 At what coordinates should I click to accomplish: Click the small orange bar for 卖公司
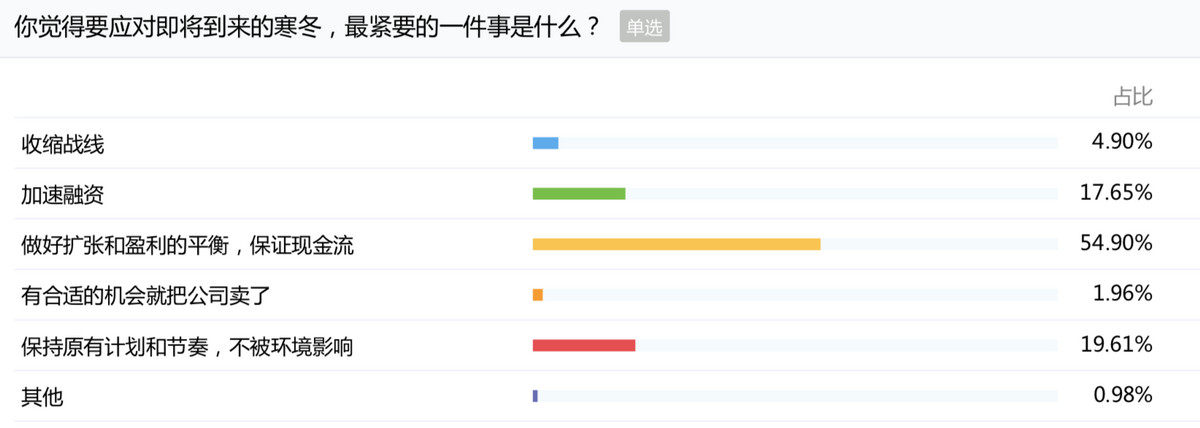point(538,295)
